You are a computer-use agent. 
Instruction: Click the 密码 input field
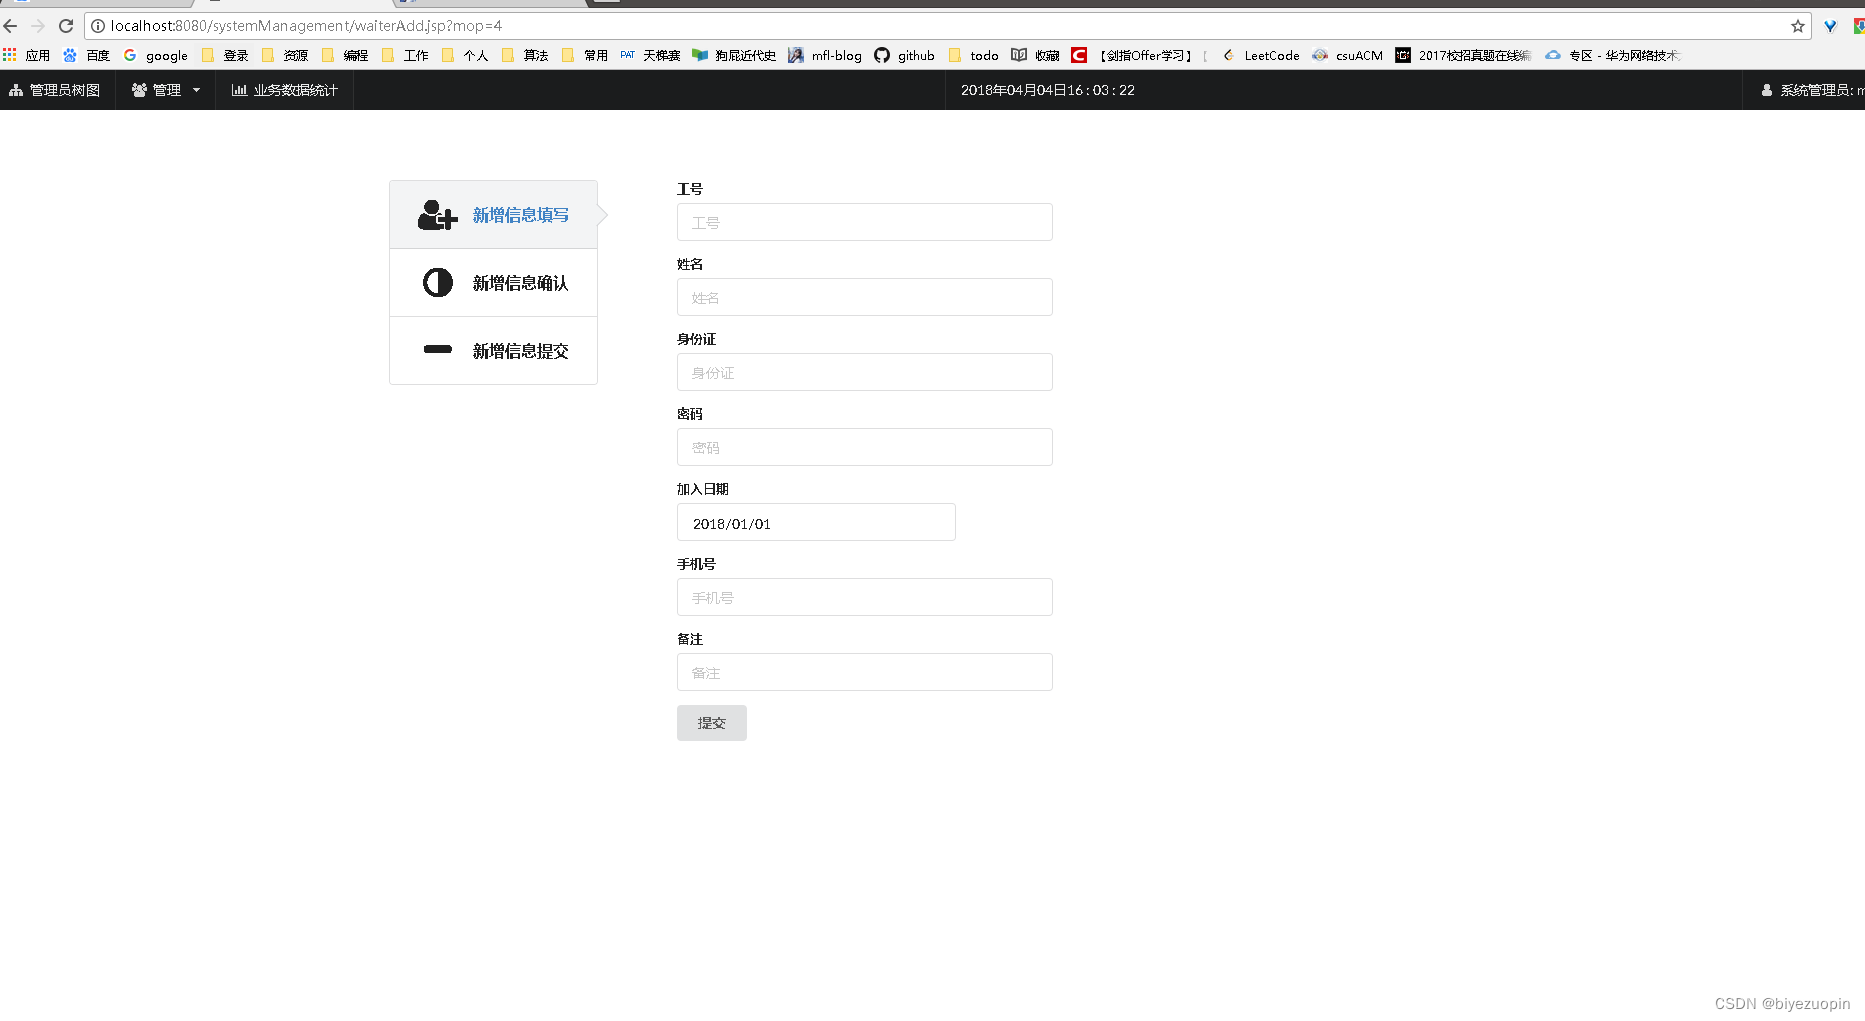tap(865, 447)
